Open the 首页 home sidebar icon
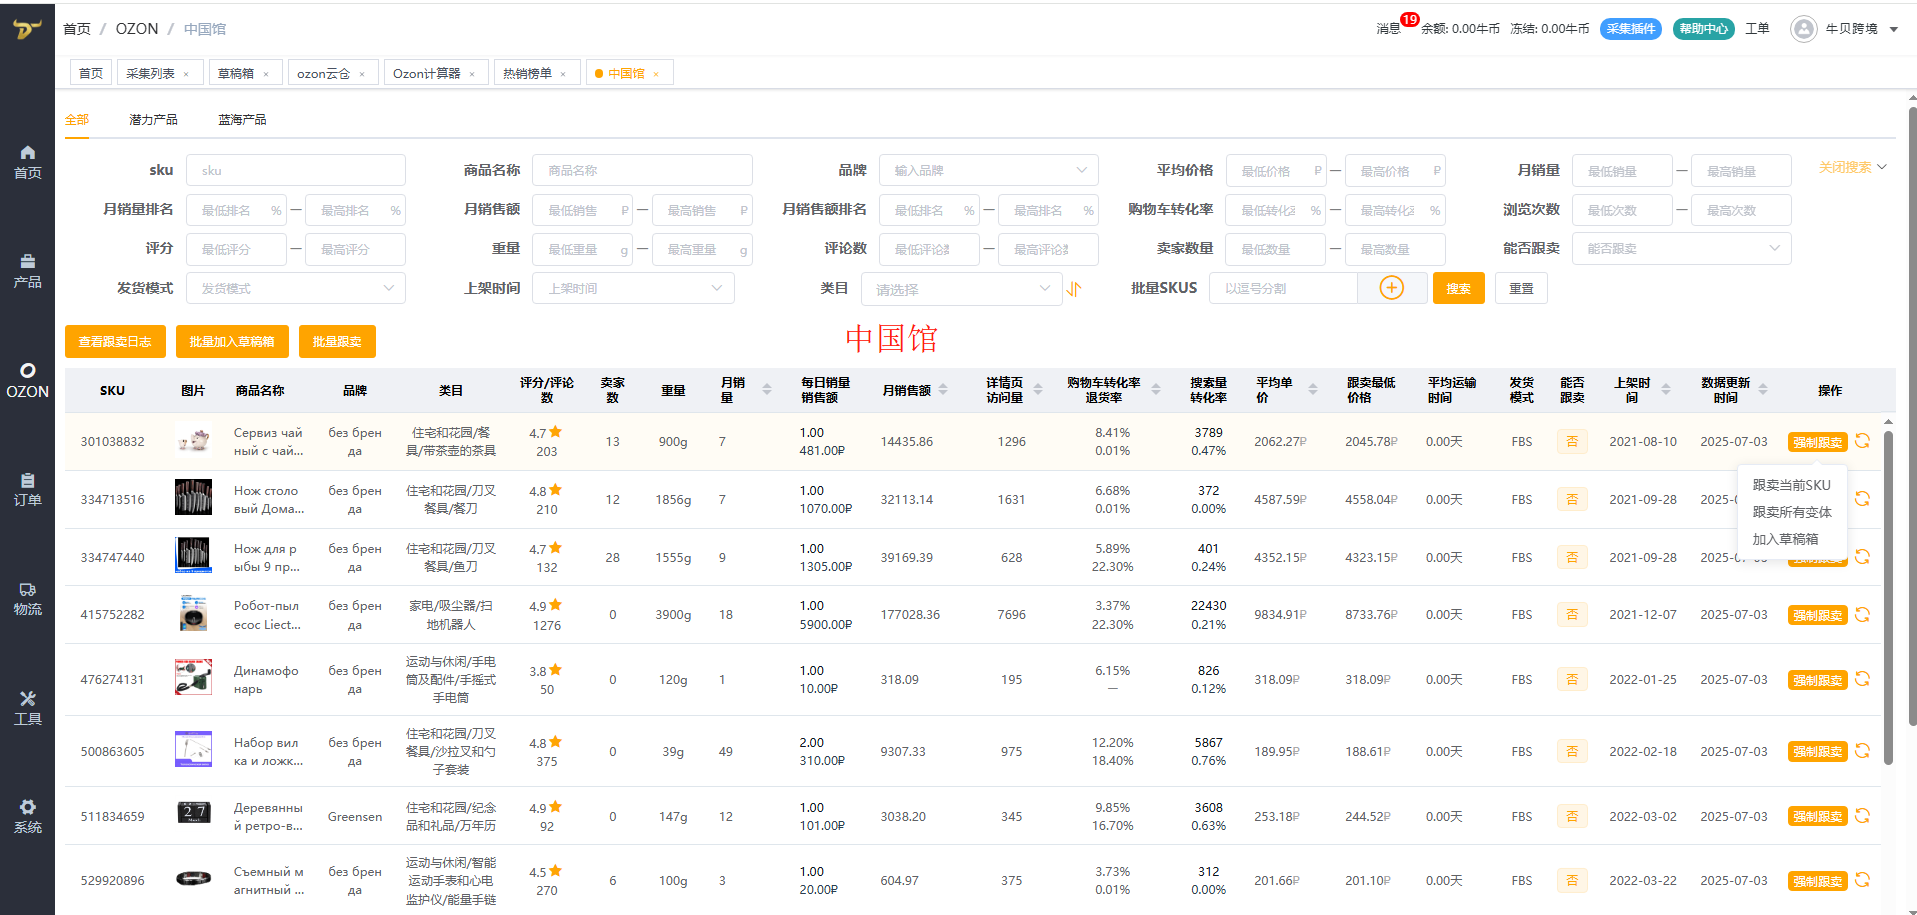The image size is (1917, 915). [x=27, y=162]
